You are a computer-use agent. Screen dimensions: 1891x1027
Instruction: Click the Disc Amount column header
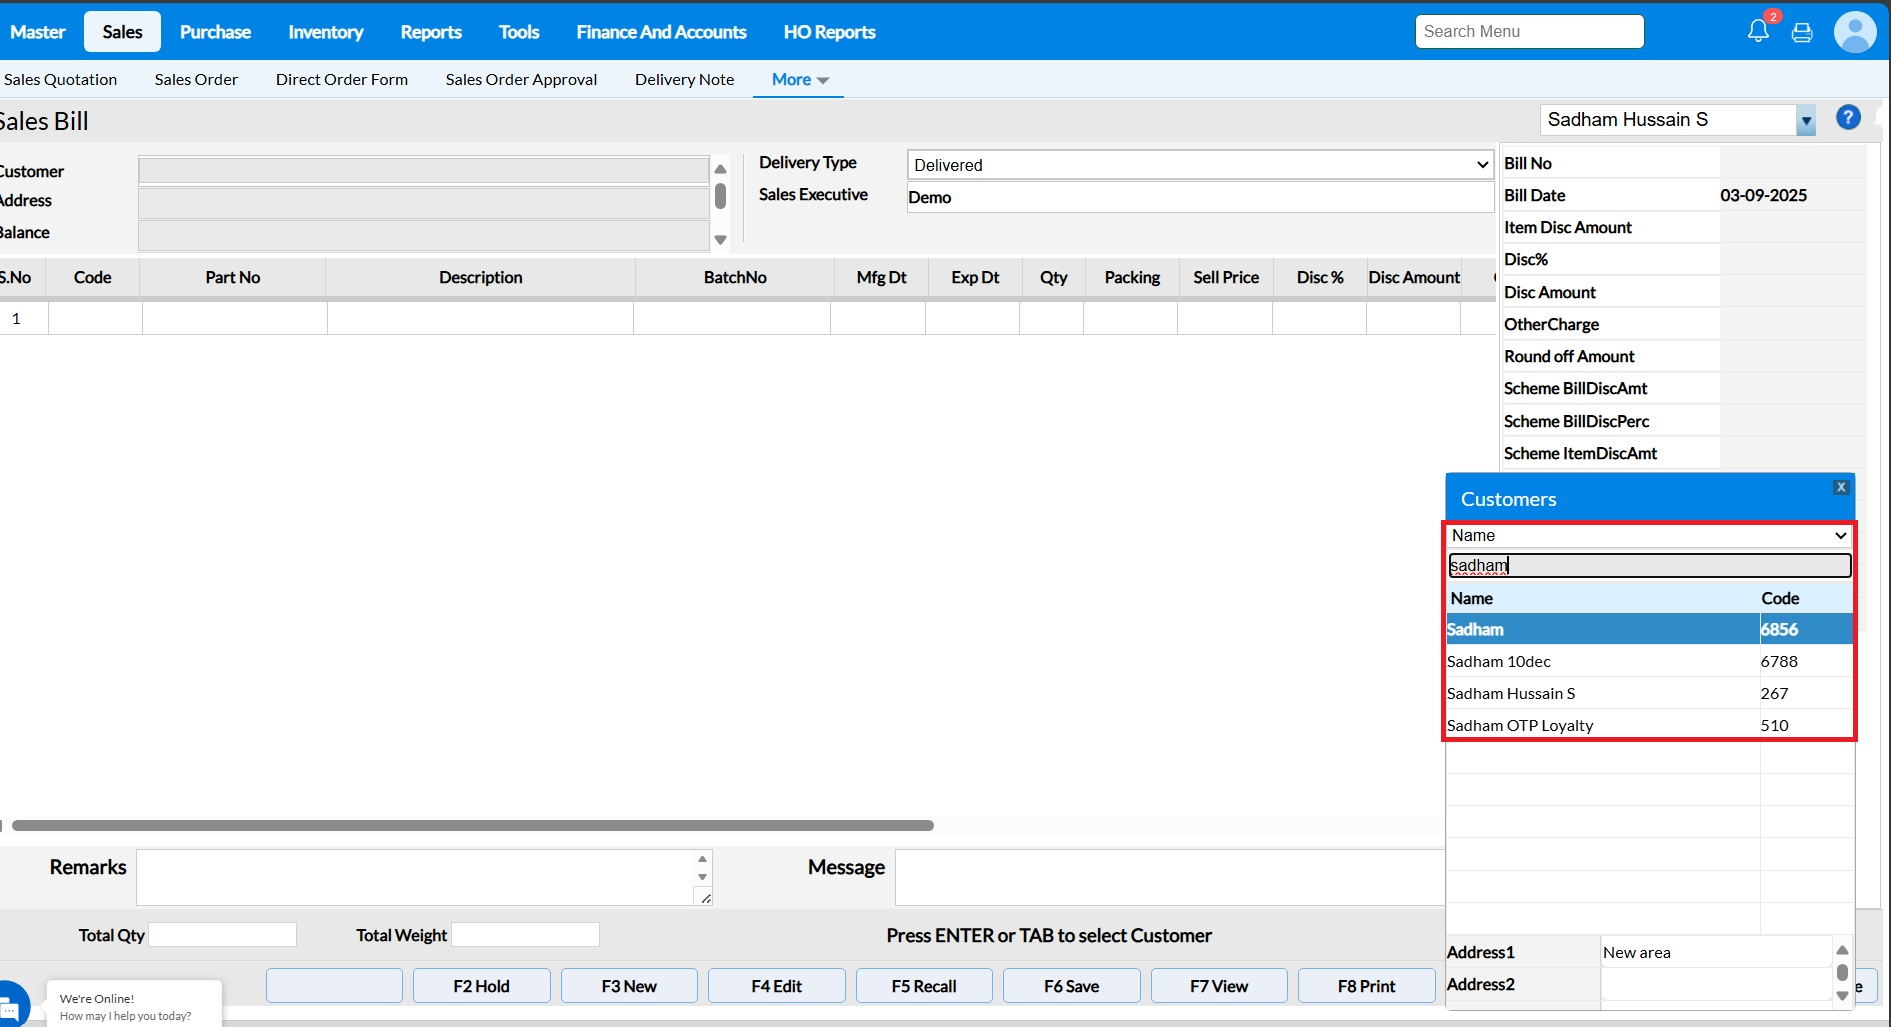[1414, 277]
